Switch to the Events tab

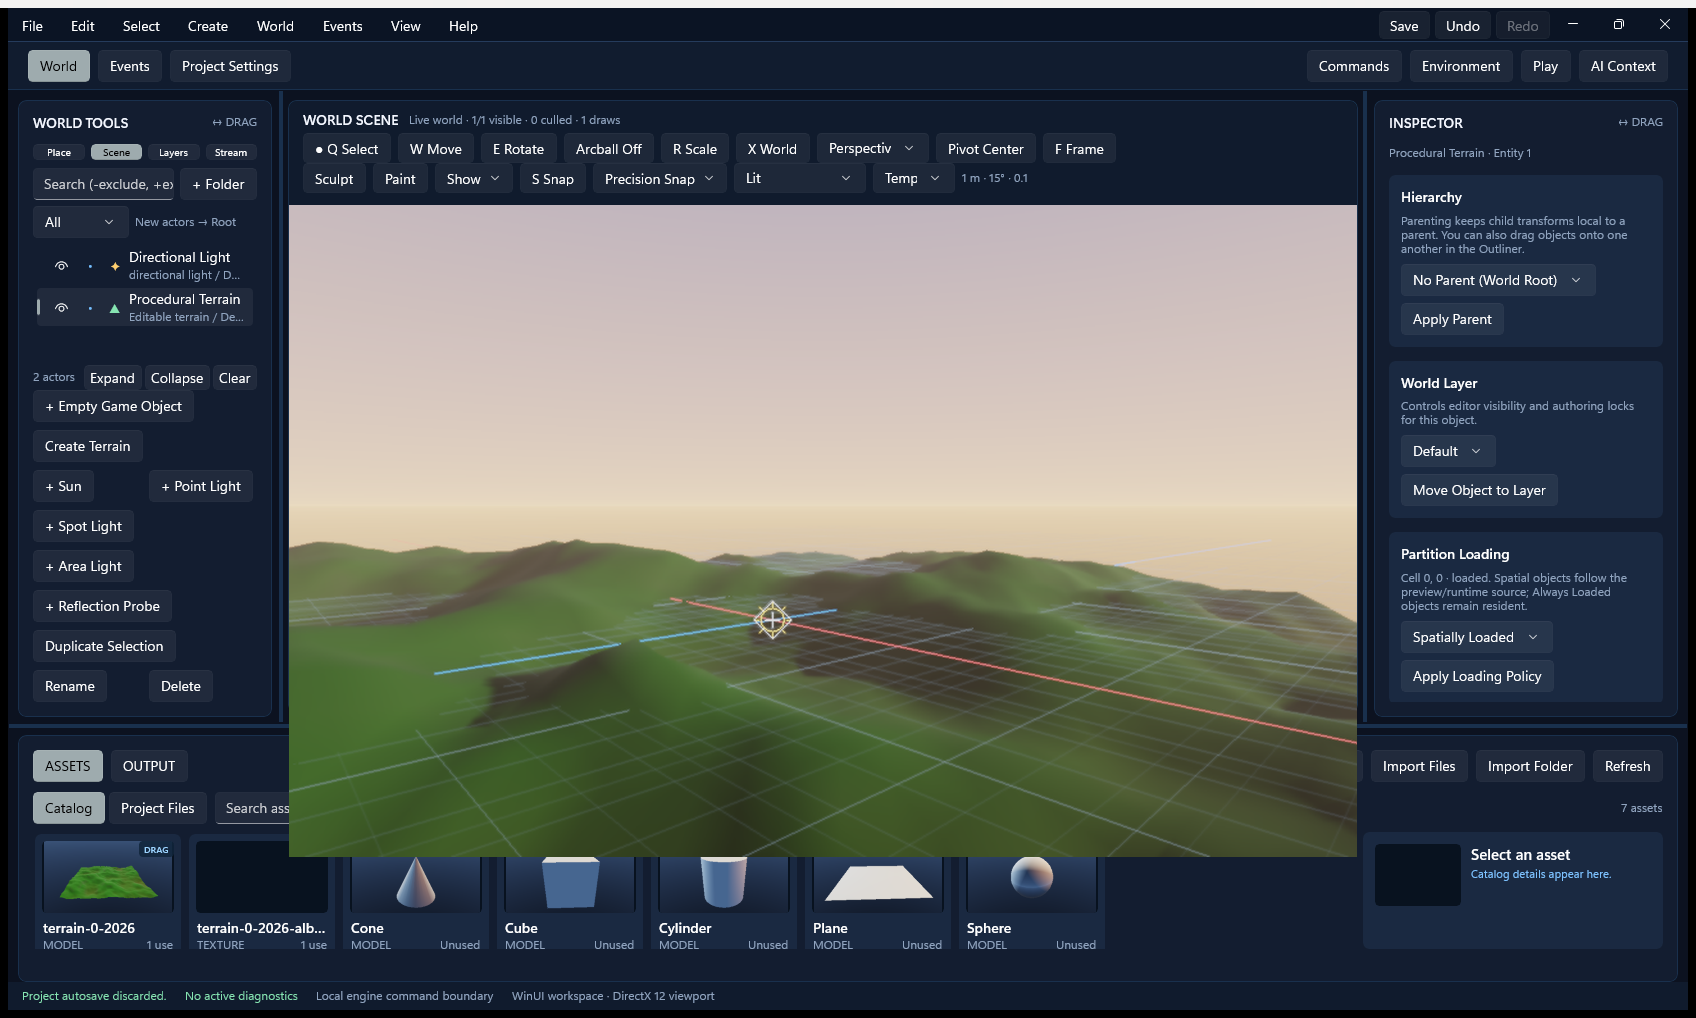(x=129, y=66)
